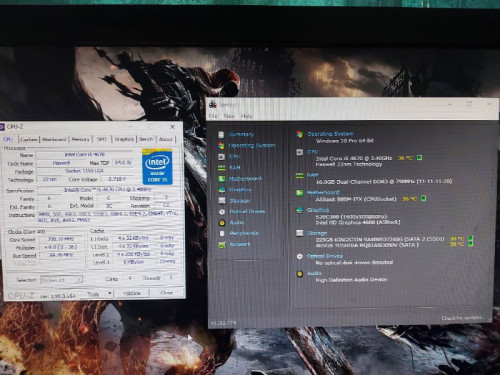Click Windows flag icon beside Operating System heading

[x=299, y=134]
